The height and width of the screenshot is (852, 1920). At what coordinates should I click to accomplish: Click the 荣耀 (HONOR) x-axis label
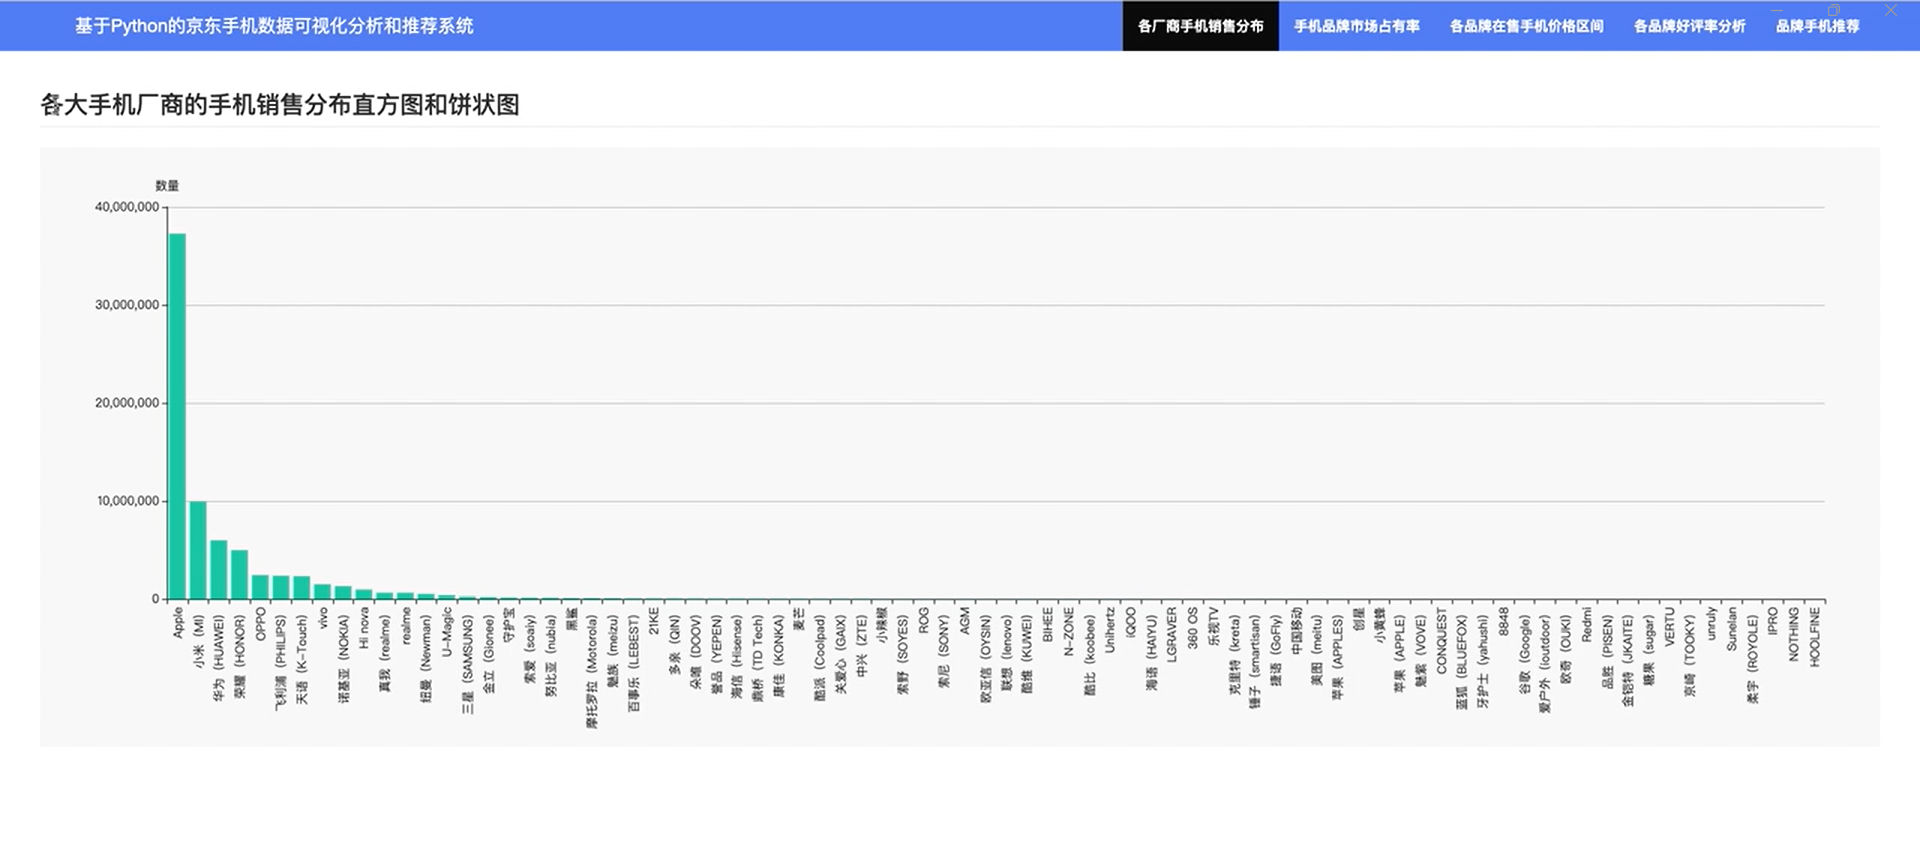240,655
